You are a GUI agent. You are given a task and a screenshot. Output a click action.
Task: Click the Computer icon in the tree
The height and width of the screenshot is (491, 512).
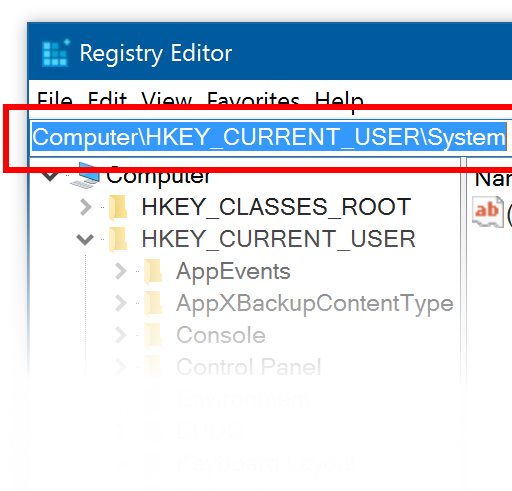coord(85,176)
